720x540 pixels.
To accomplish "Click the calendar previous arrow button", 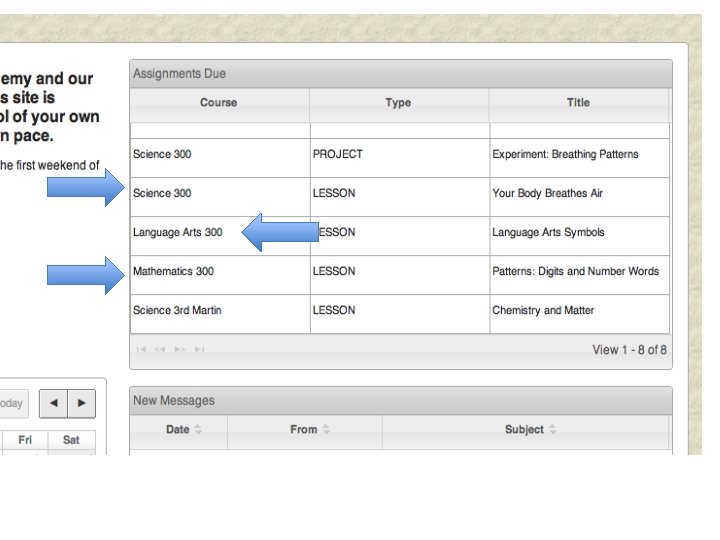I will [x=54, y=403].
